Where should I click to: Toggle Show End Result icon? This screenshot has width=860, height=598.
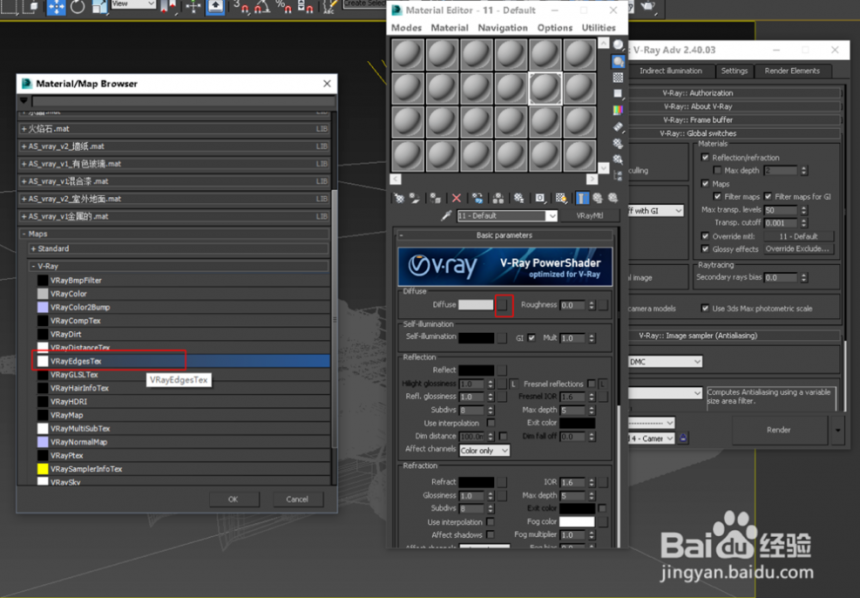pos(582,198)
